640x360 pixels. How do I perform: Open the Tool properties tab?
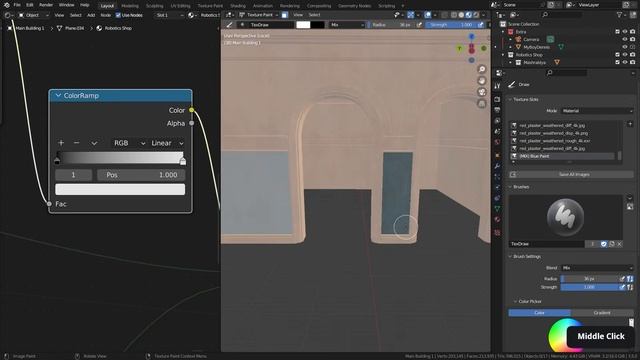[x=497, y=86]
